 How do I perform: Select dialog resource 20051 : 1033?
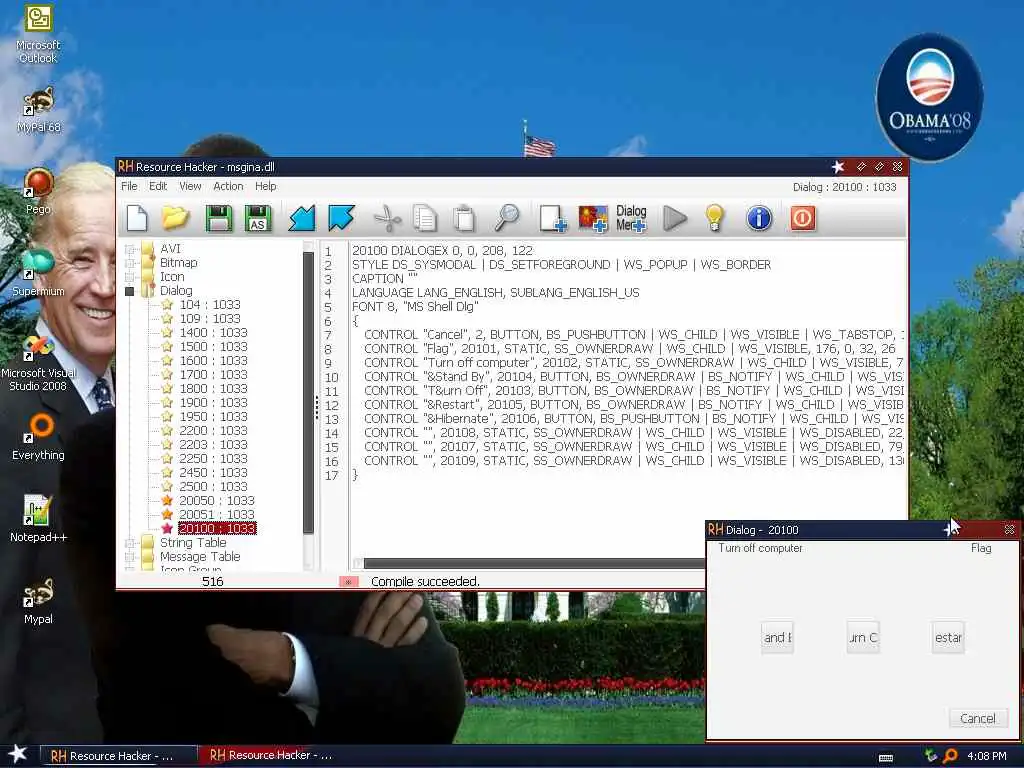[x=217, y=515]
